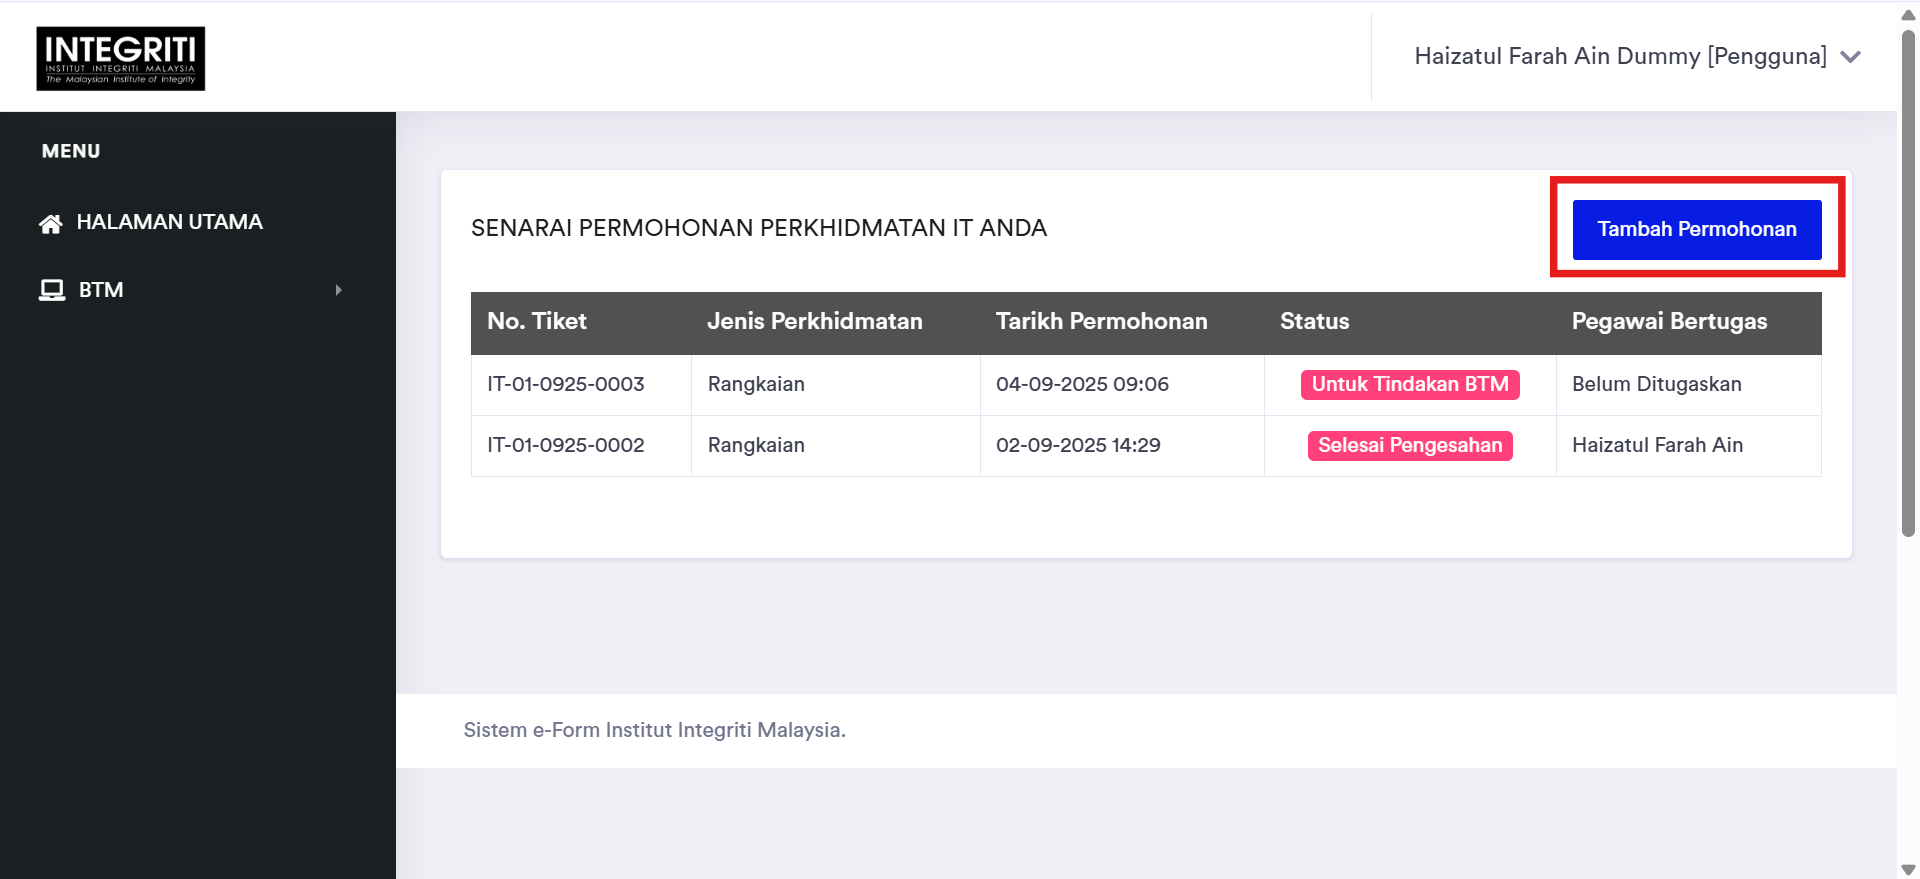1920x879 pixels.
Task: Go to Halaman Utama menu item
Action: tap(169, 222)
